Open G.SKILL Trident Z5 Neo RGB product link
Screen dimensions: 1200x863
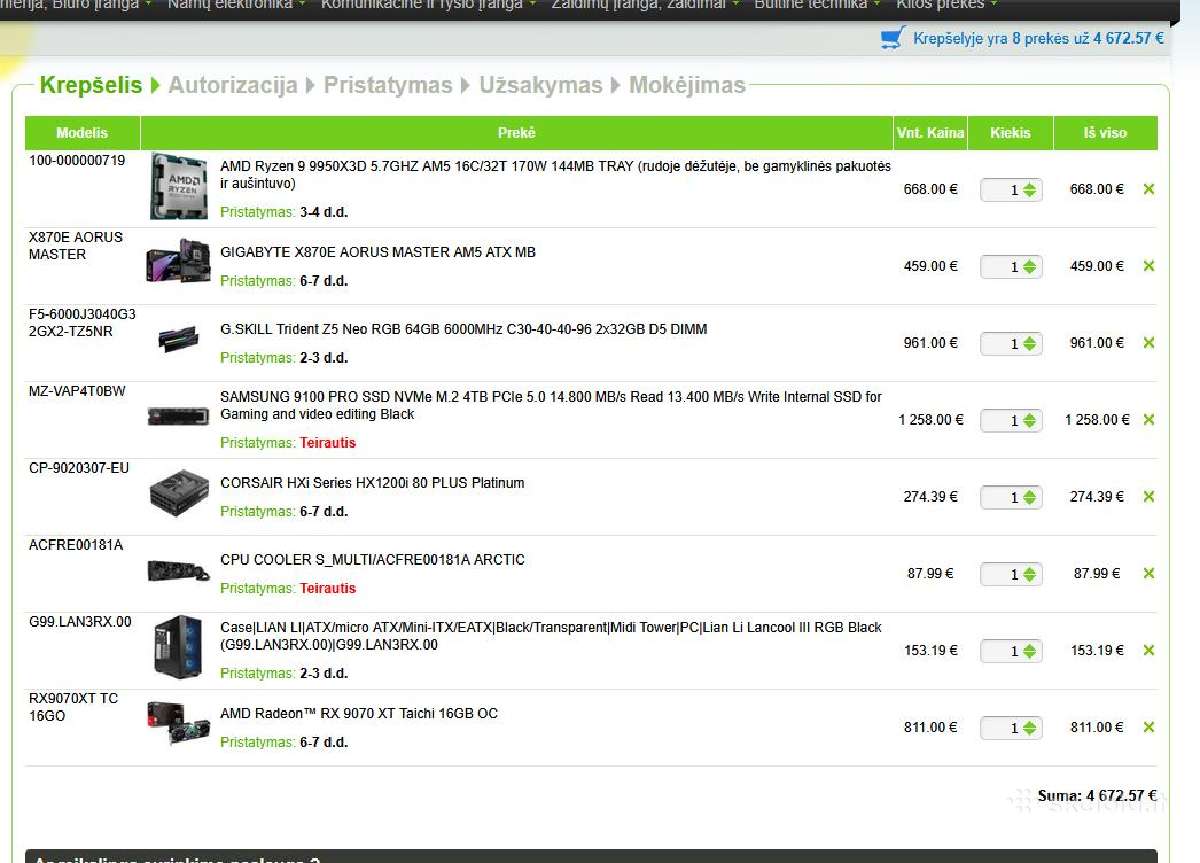[463, 329]
